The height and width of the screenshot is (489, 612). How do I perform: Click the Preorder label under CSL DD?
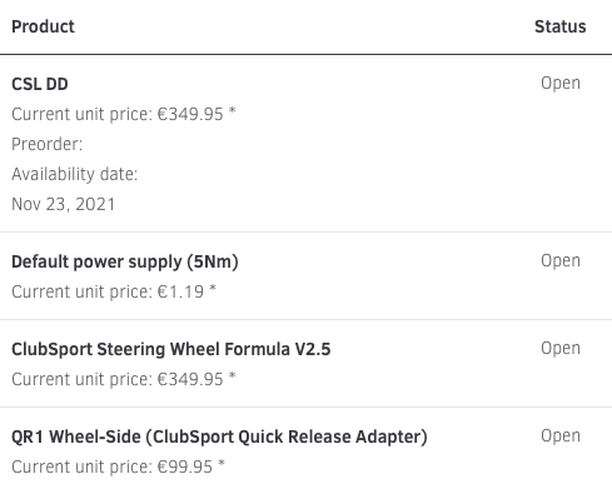(x=47, y=144)
